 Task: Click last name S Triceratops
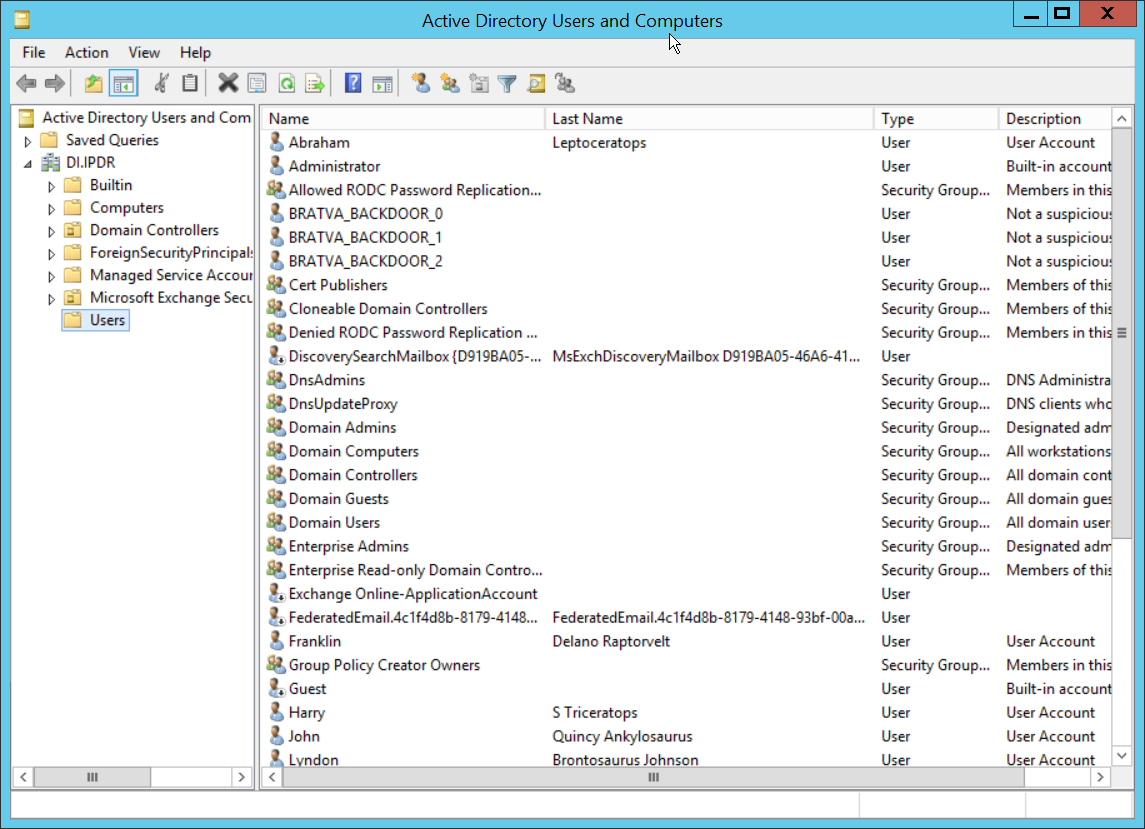pyautogui.click(x=594, y=712)
